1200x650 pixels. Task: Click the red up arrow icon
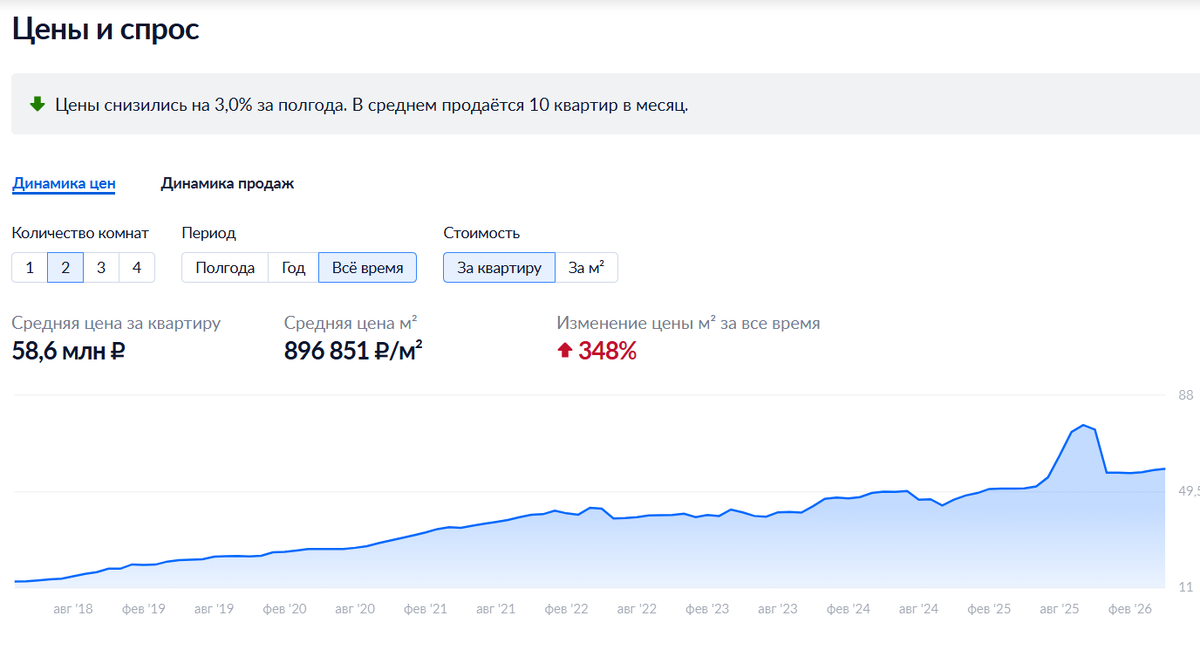point(565,351)
